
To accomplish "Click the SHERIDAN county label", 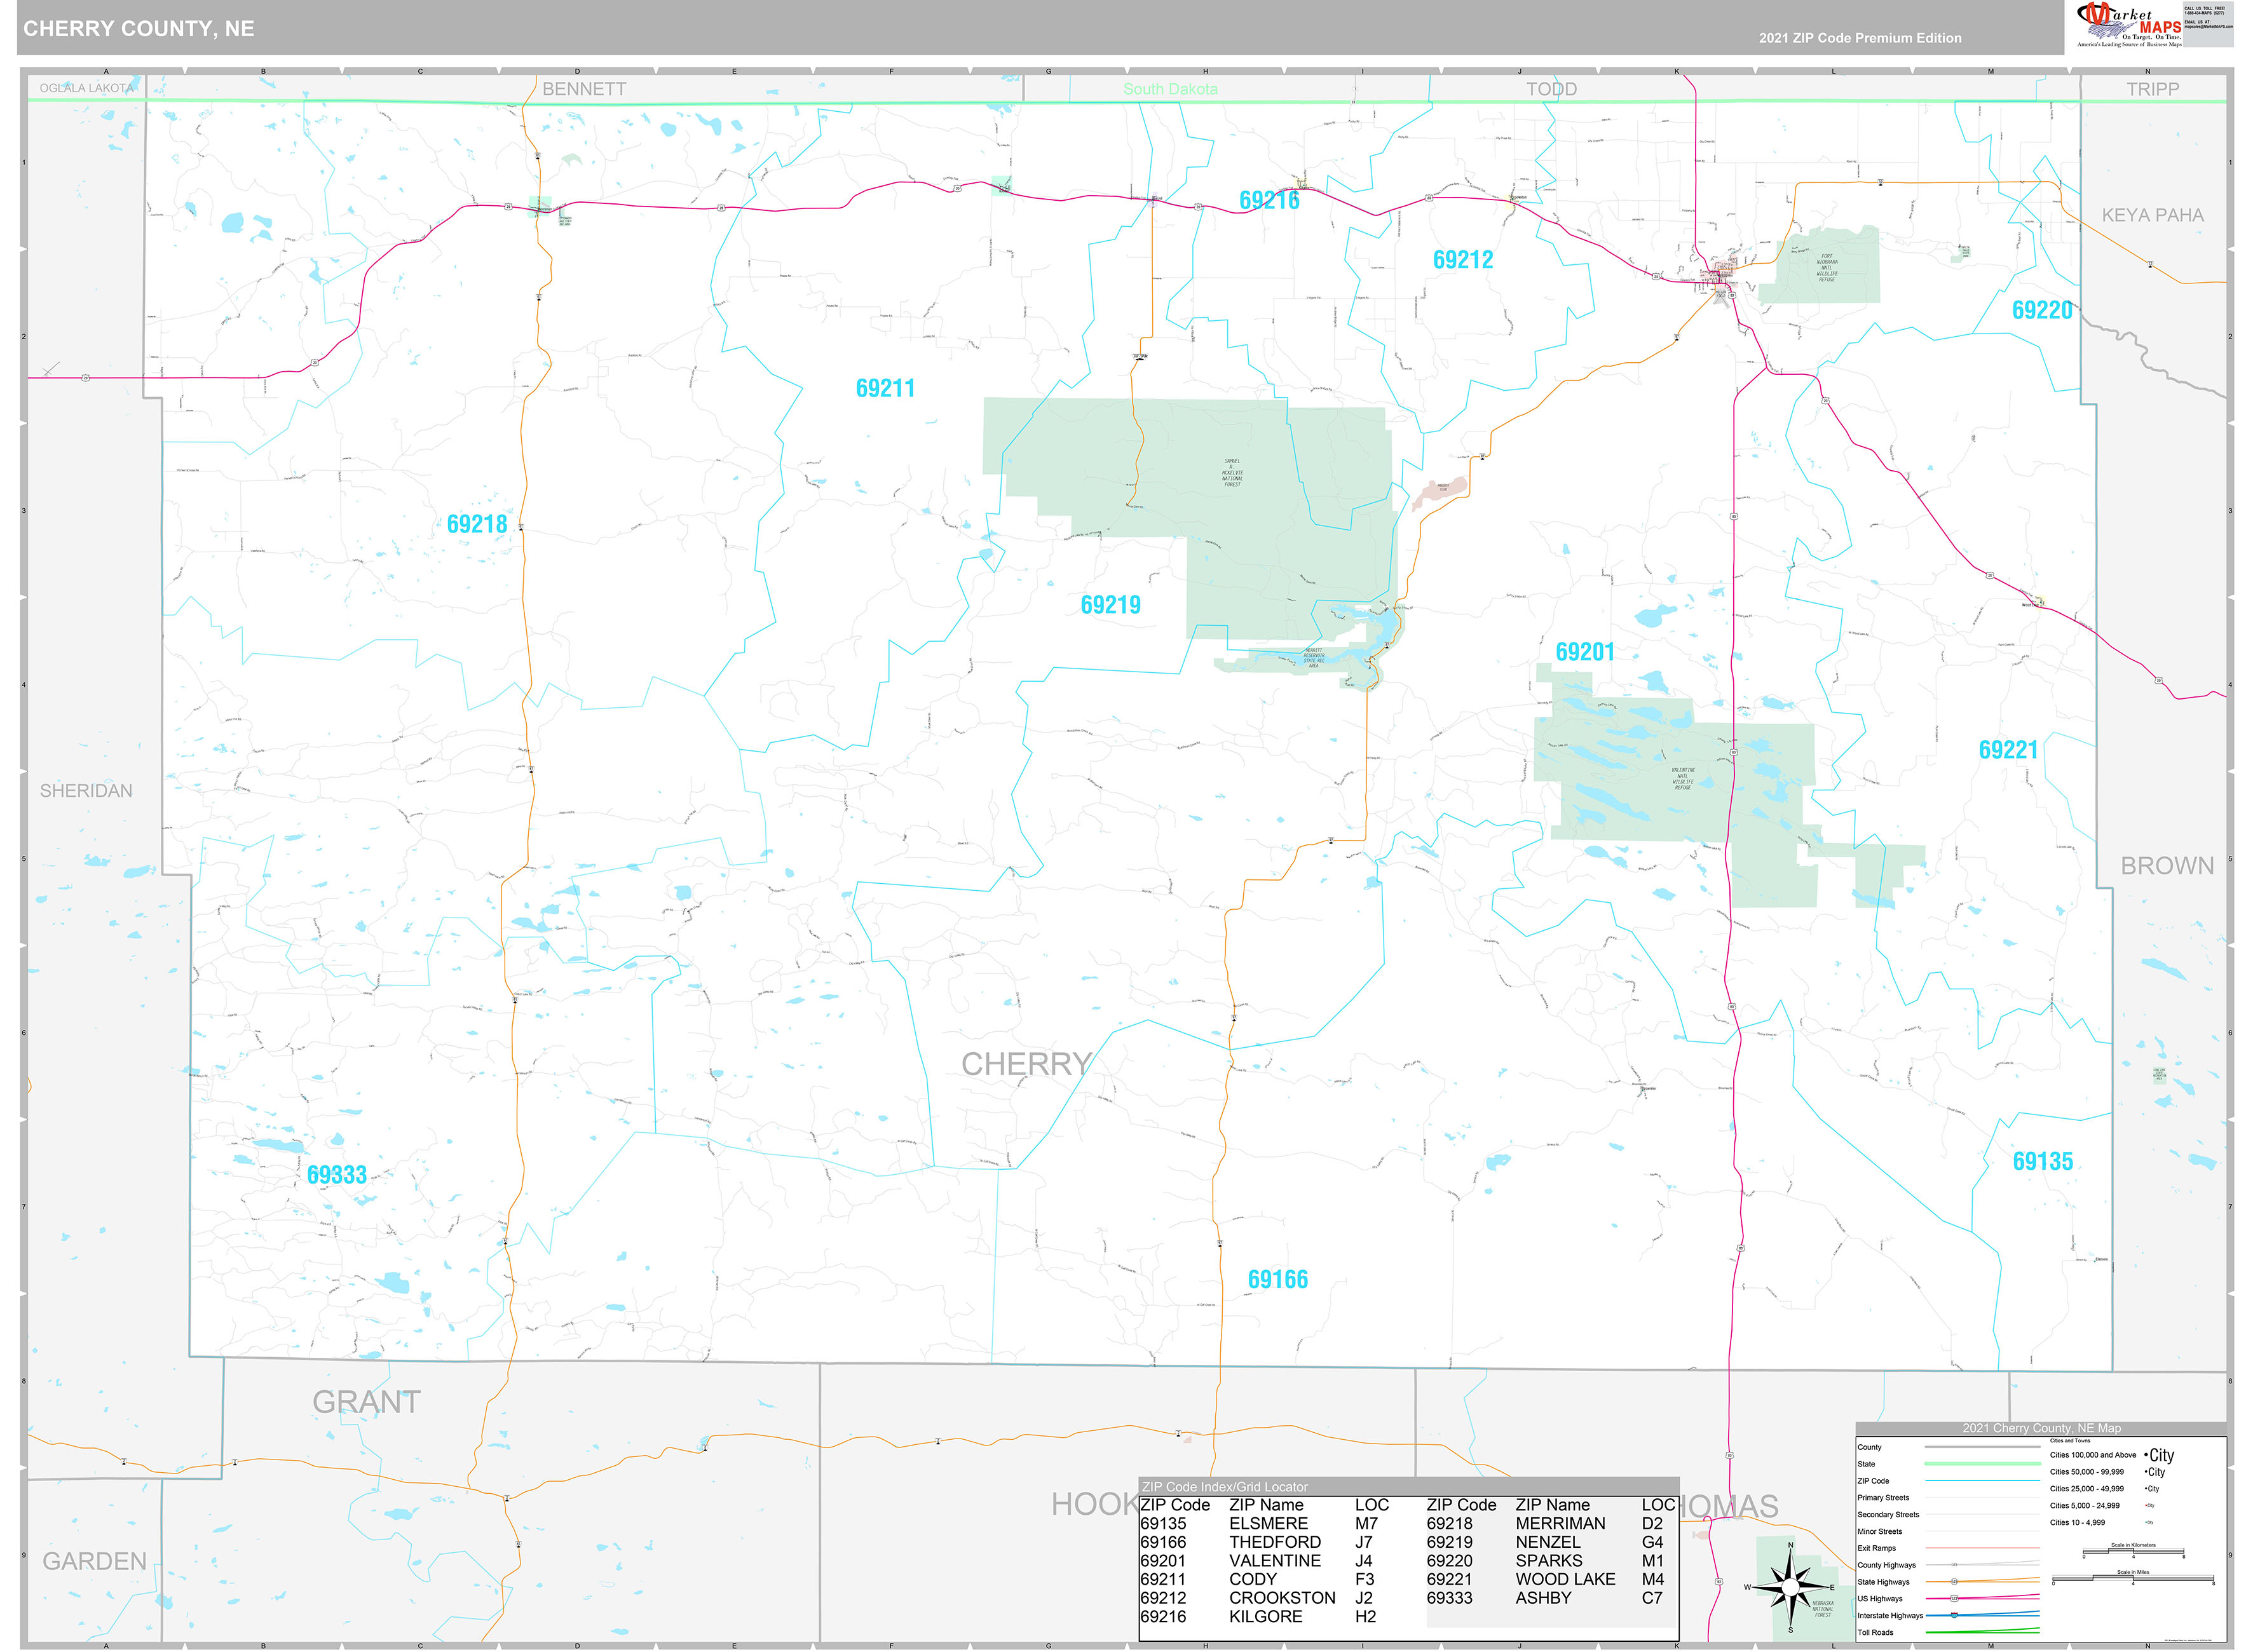I will click(x=86, y=791).
